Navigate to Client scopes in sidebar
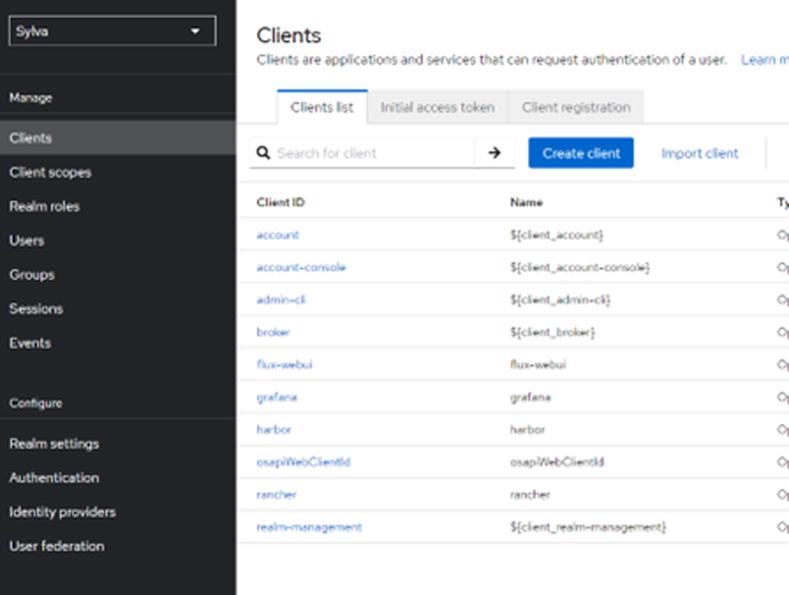 (x=50, y=172)
